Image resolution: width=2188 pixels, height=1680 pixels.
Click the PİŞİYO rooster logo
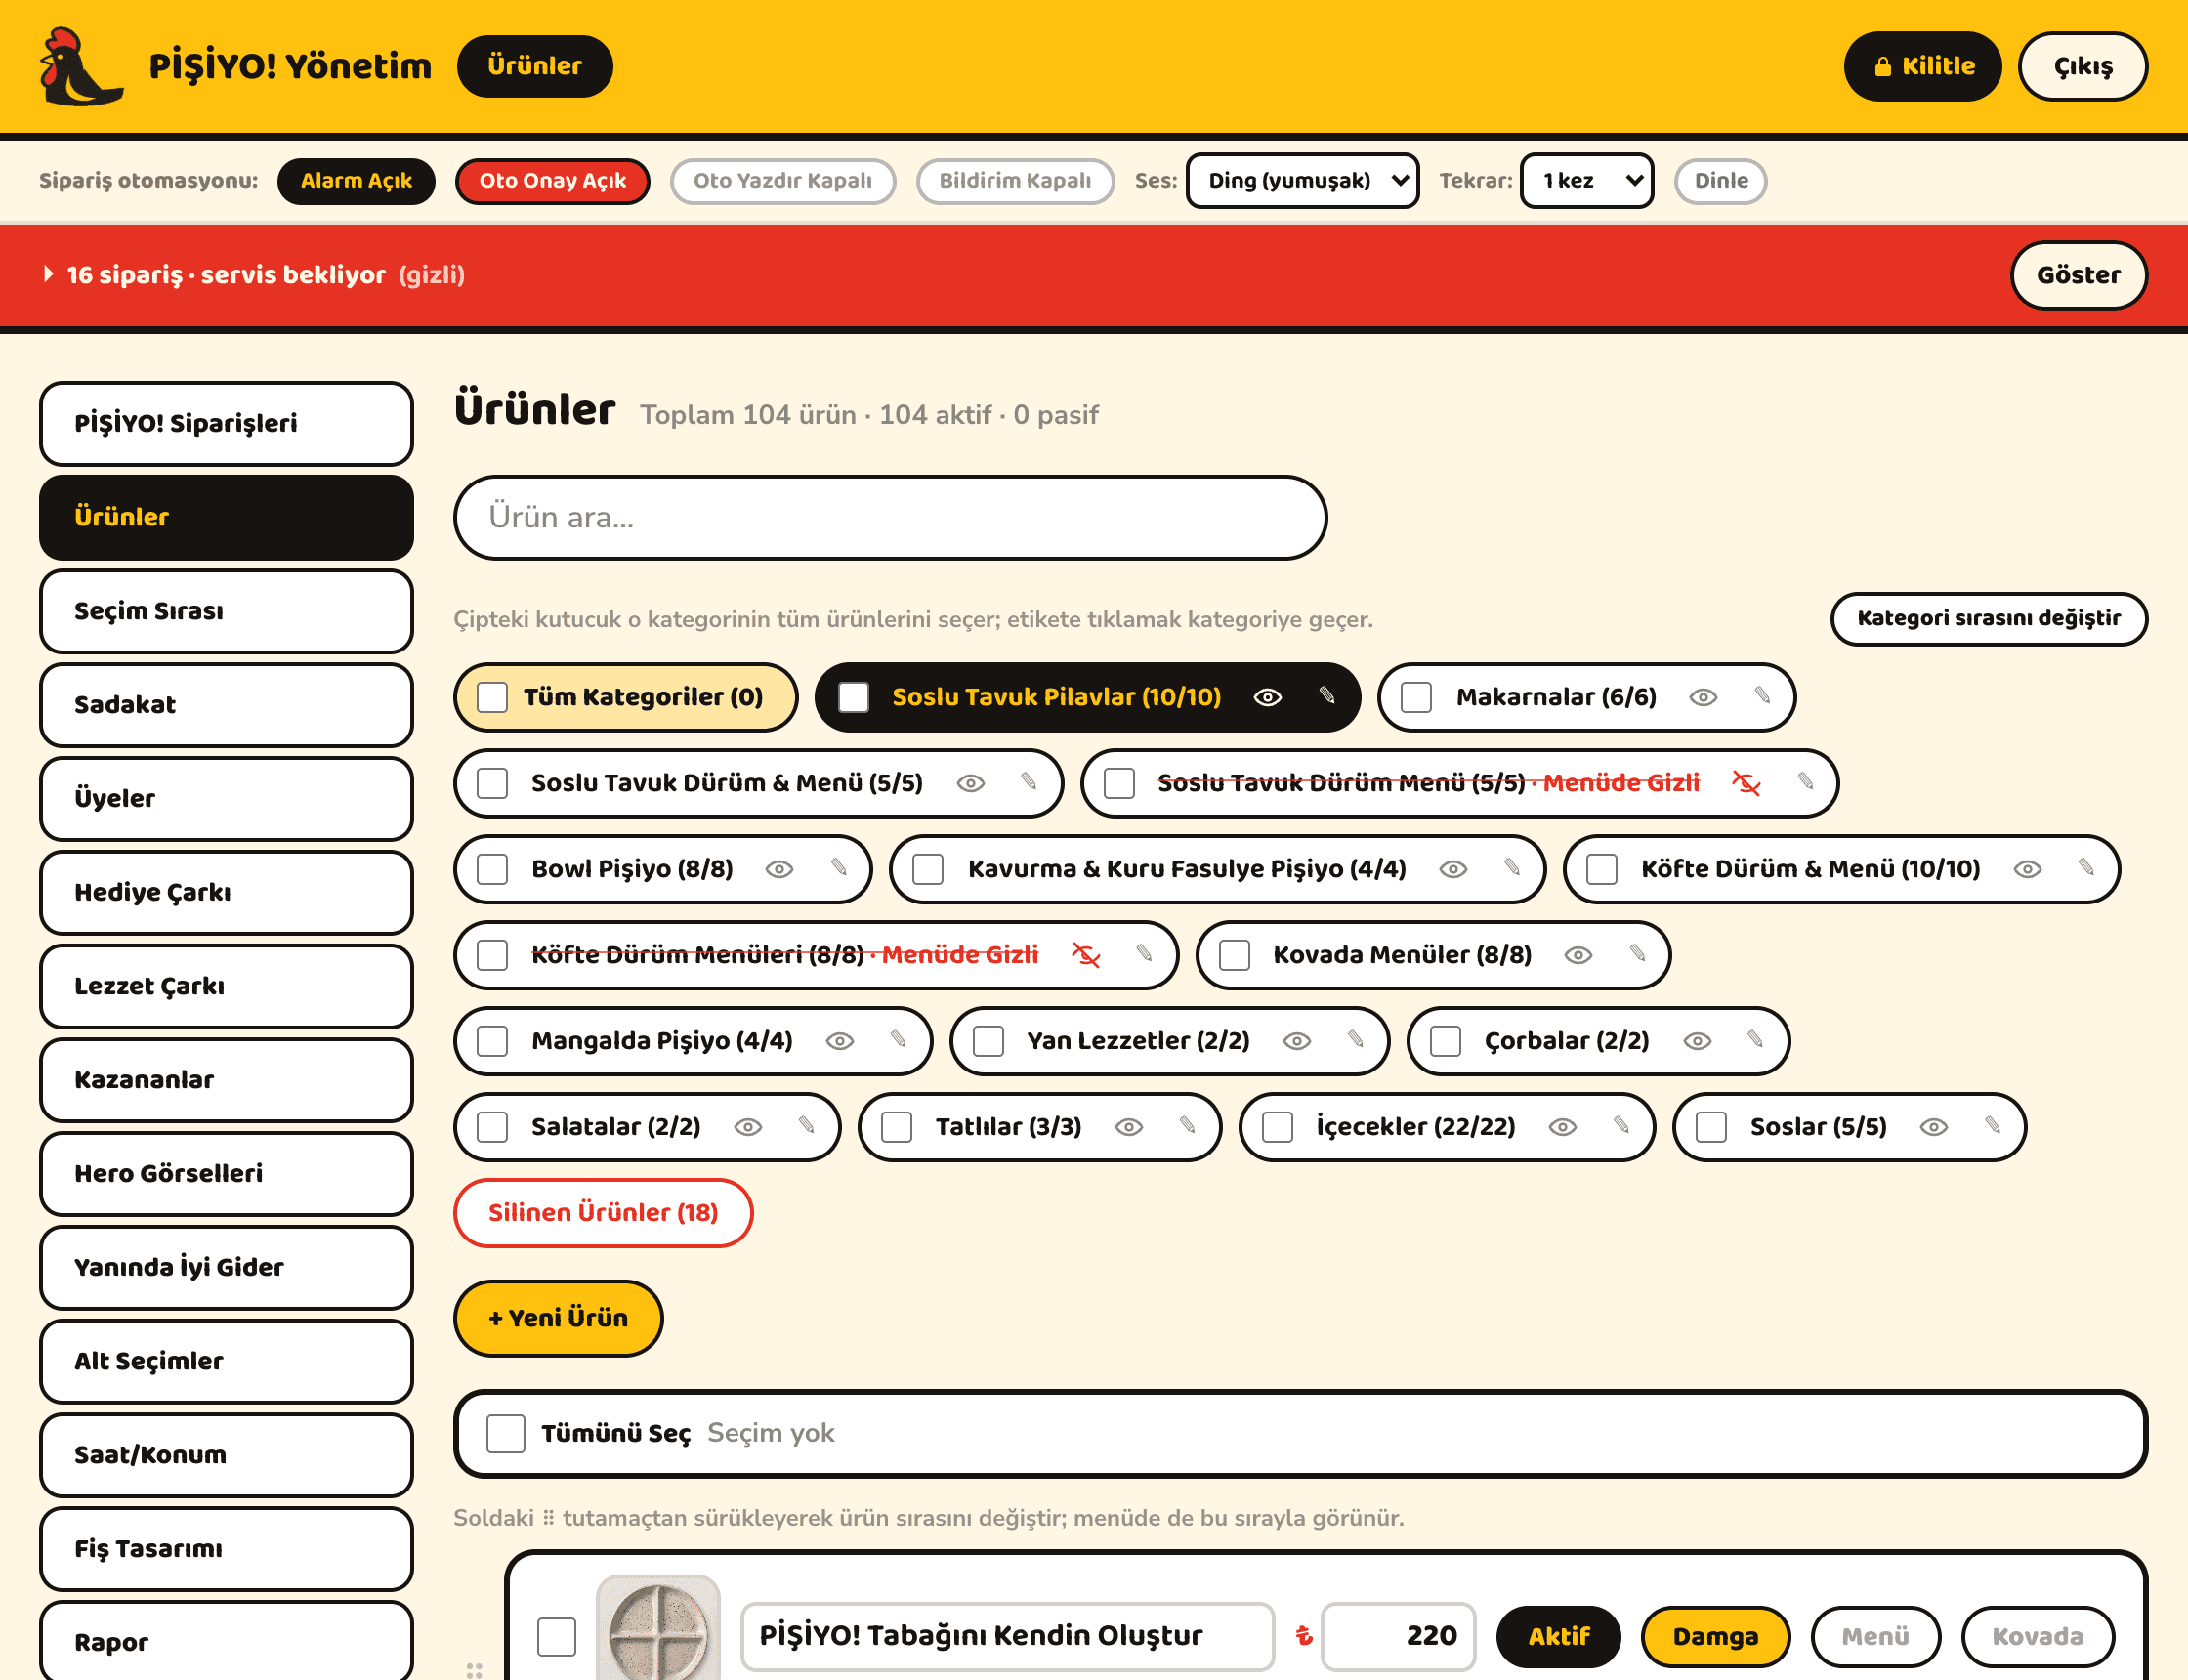click(81, 67)
